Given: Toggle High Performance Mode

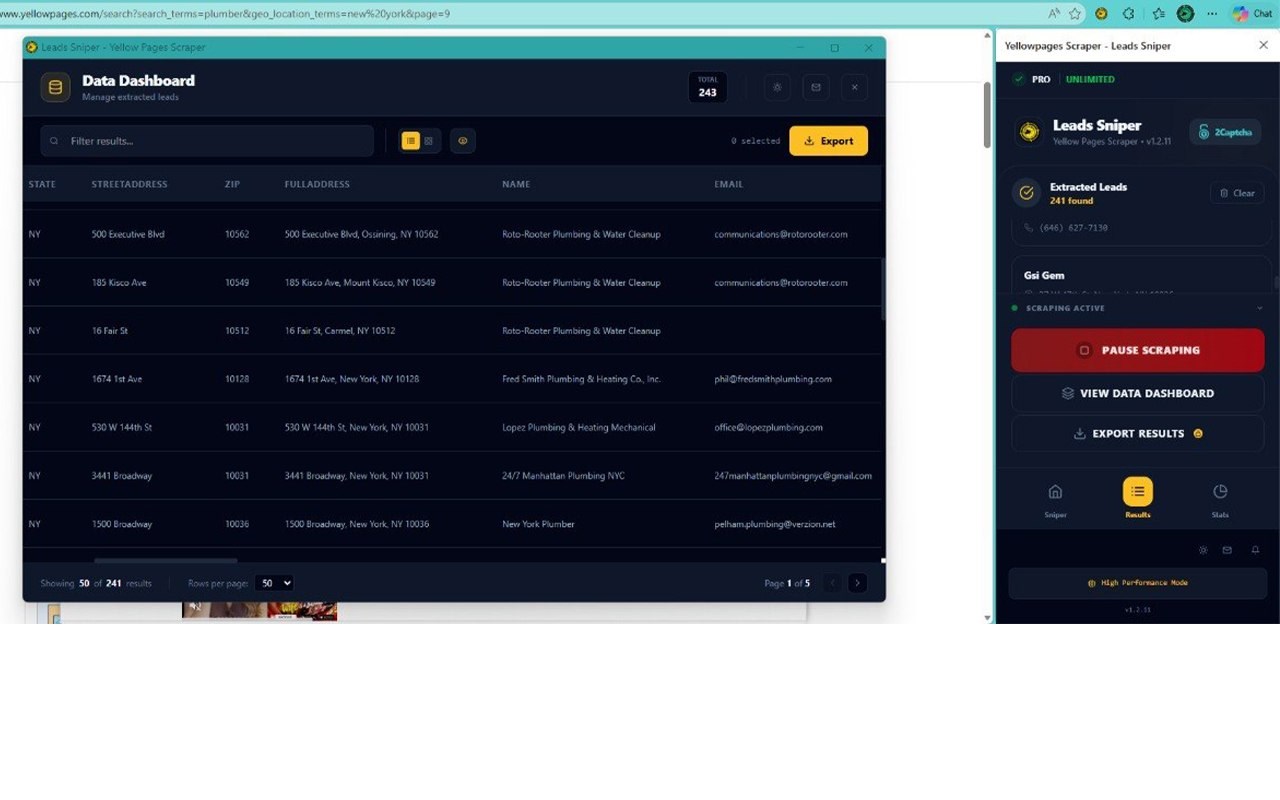Looking at the screenshot, I should click(x=1138, y=583).
